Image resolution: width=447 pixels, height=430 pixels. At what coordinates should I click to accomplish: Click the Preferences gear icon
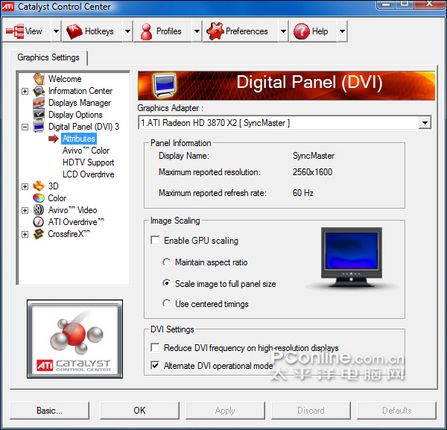[215, 31]
